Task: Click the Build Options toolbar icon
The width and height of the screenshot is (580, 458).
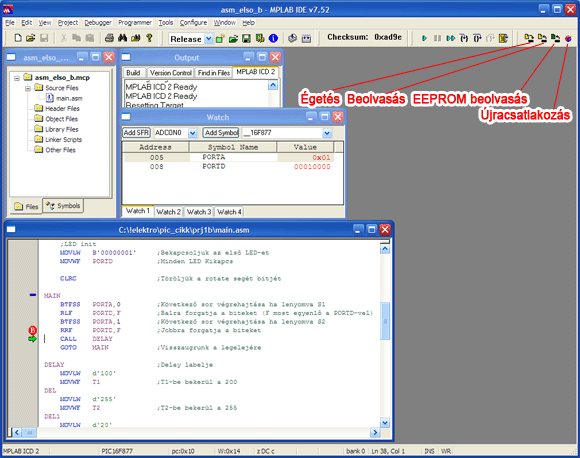Action: tap(260, 38)
